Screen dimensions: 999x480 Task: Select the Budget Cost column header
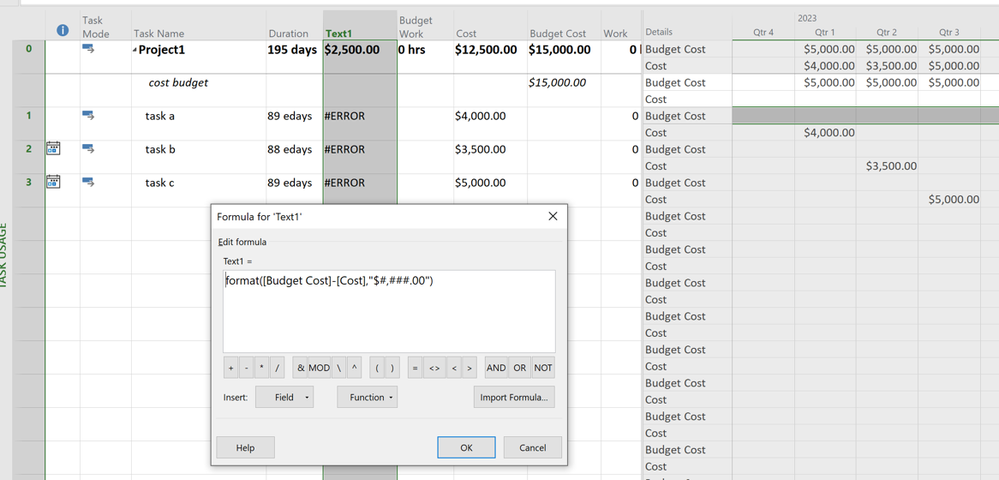(x=564, y=25)
